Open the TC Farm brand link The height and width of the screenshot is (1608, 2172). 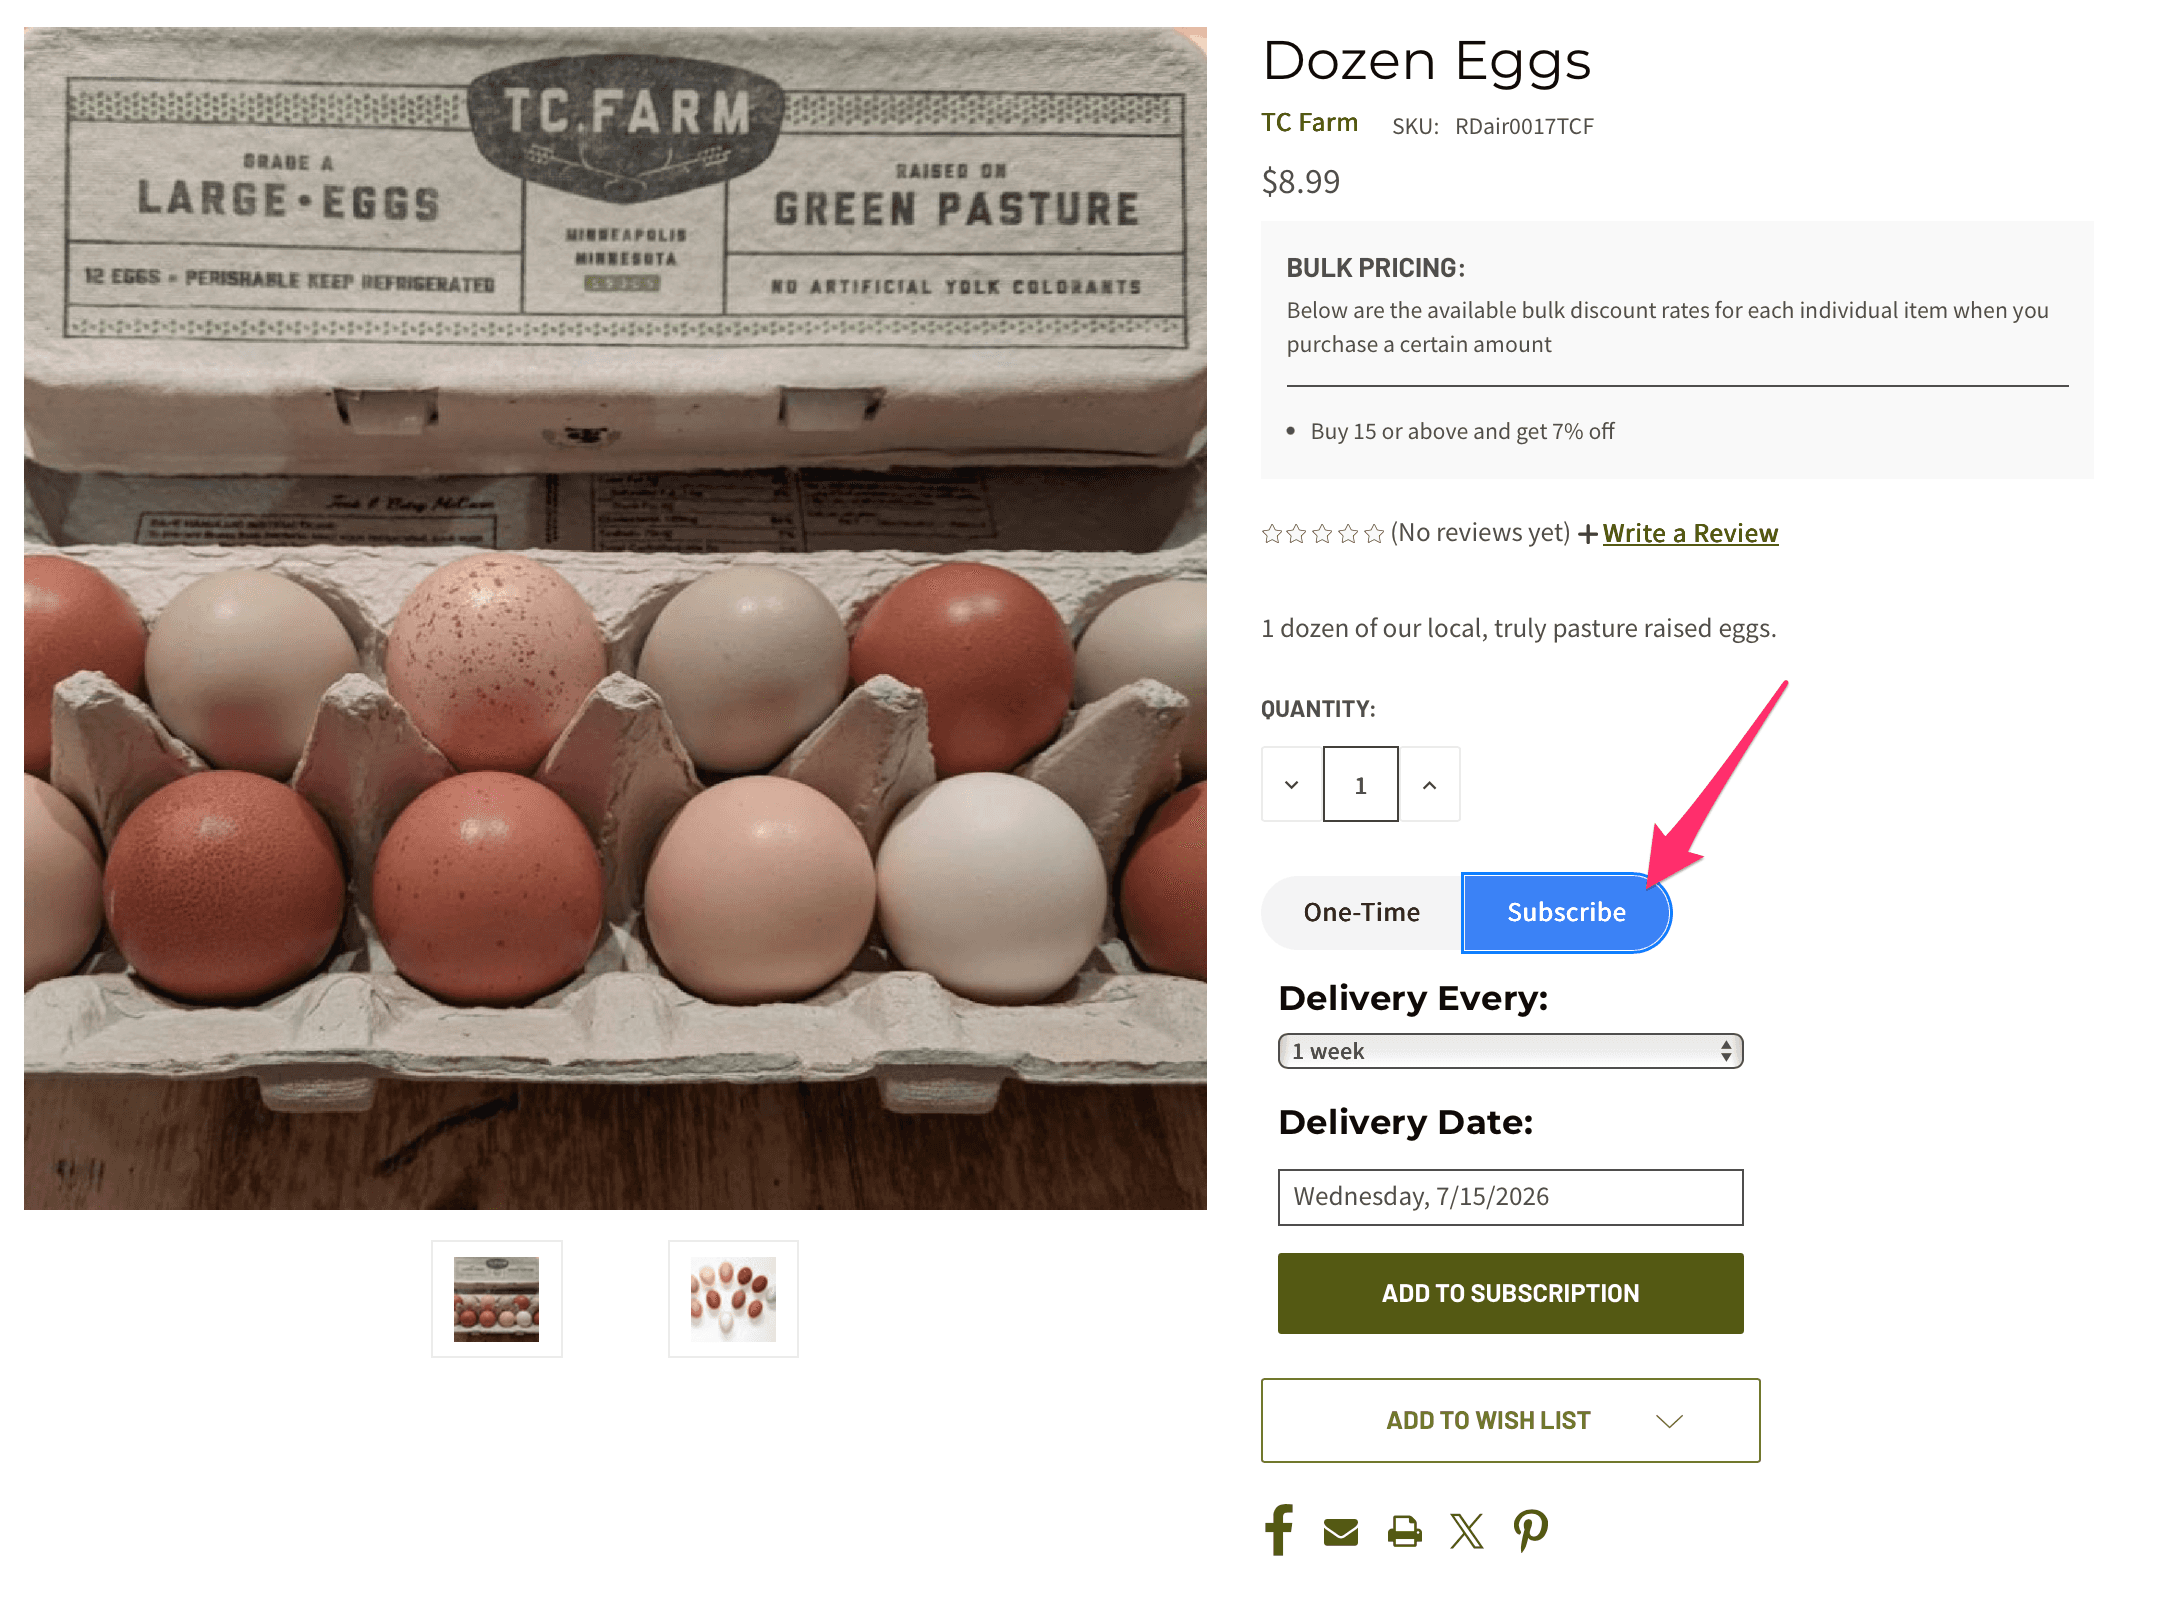click(1310, 123)
